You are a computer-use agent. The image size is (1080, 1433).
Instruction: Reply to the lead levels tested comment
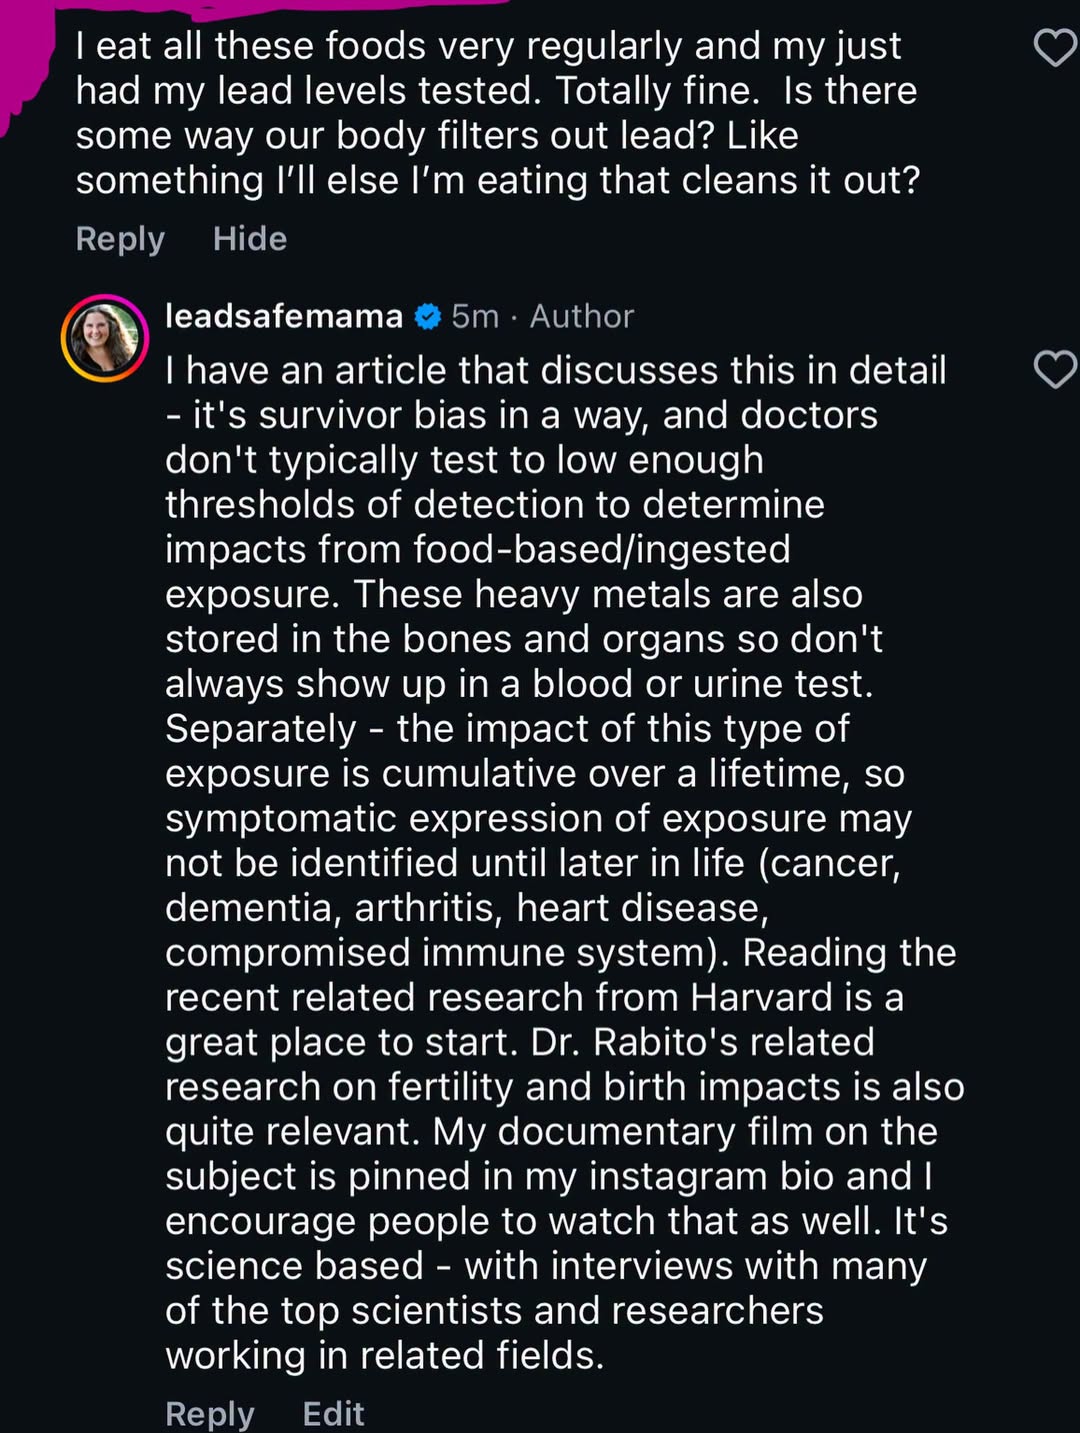pyautogui.click(x=120, y=239)
